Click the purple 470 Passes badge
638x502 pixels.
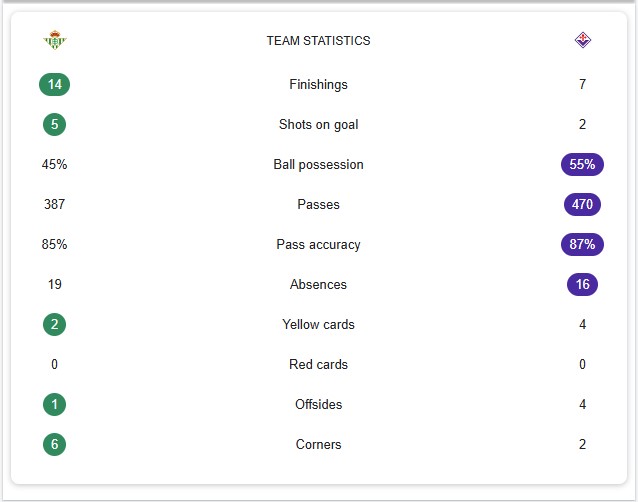pyautogui.click(x=582, y=204)
